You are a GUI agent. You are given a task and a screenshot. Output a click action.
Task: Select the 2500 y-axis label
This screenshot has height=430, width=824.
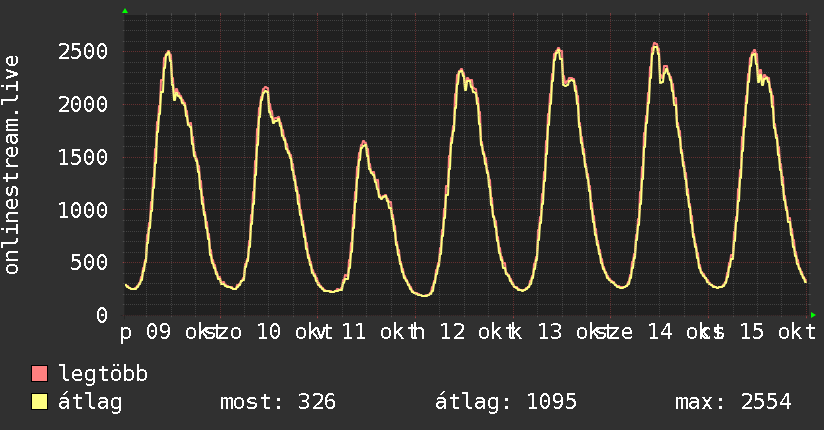click(83, 52)
